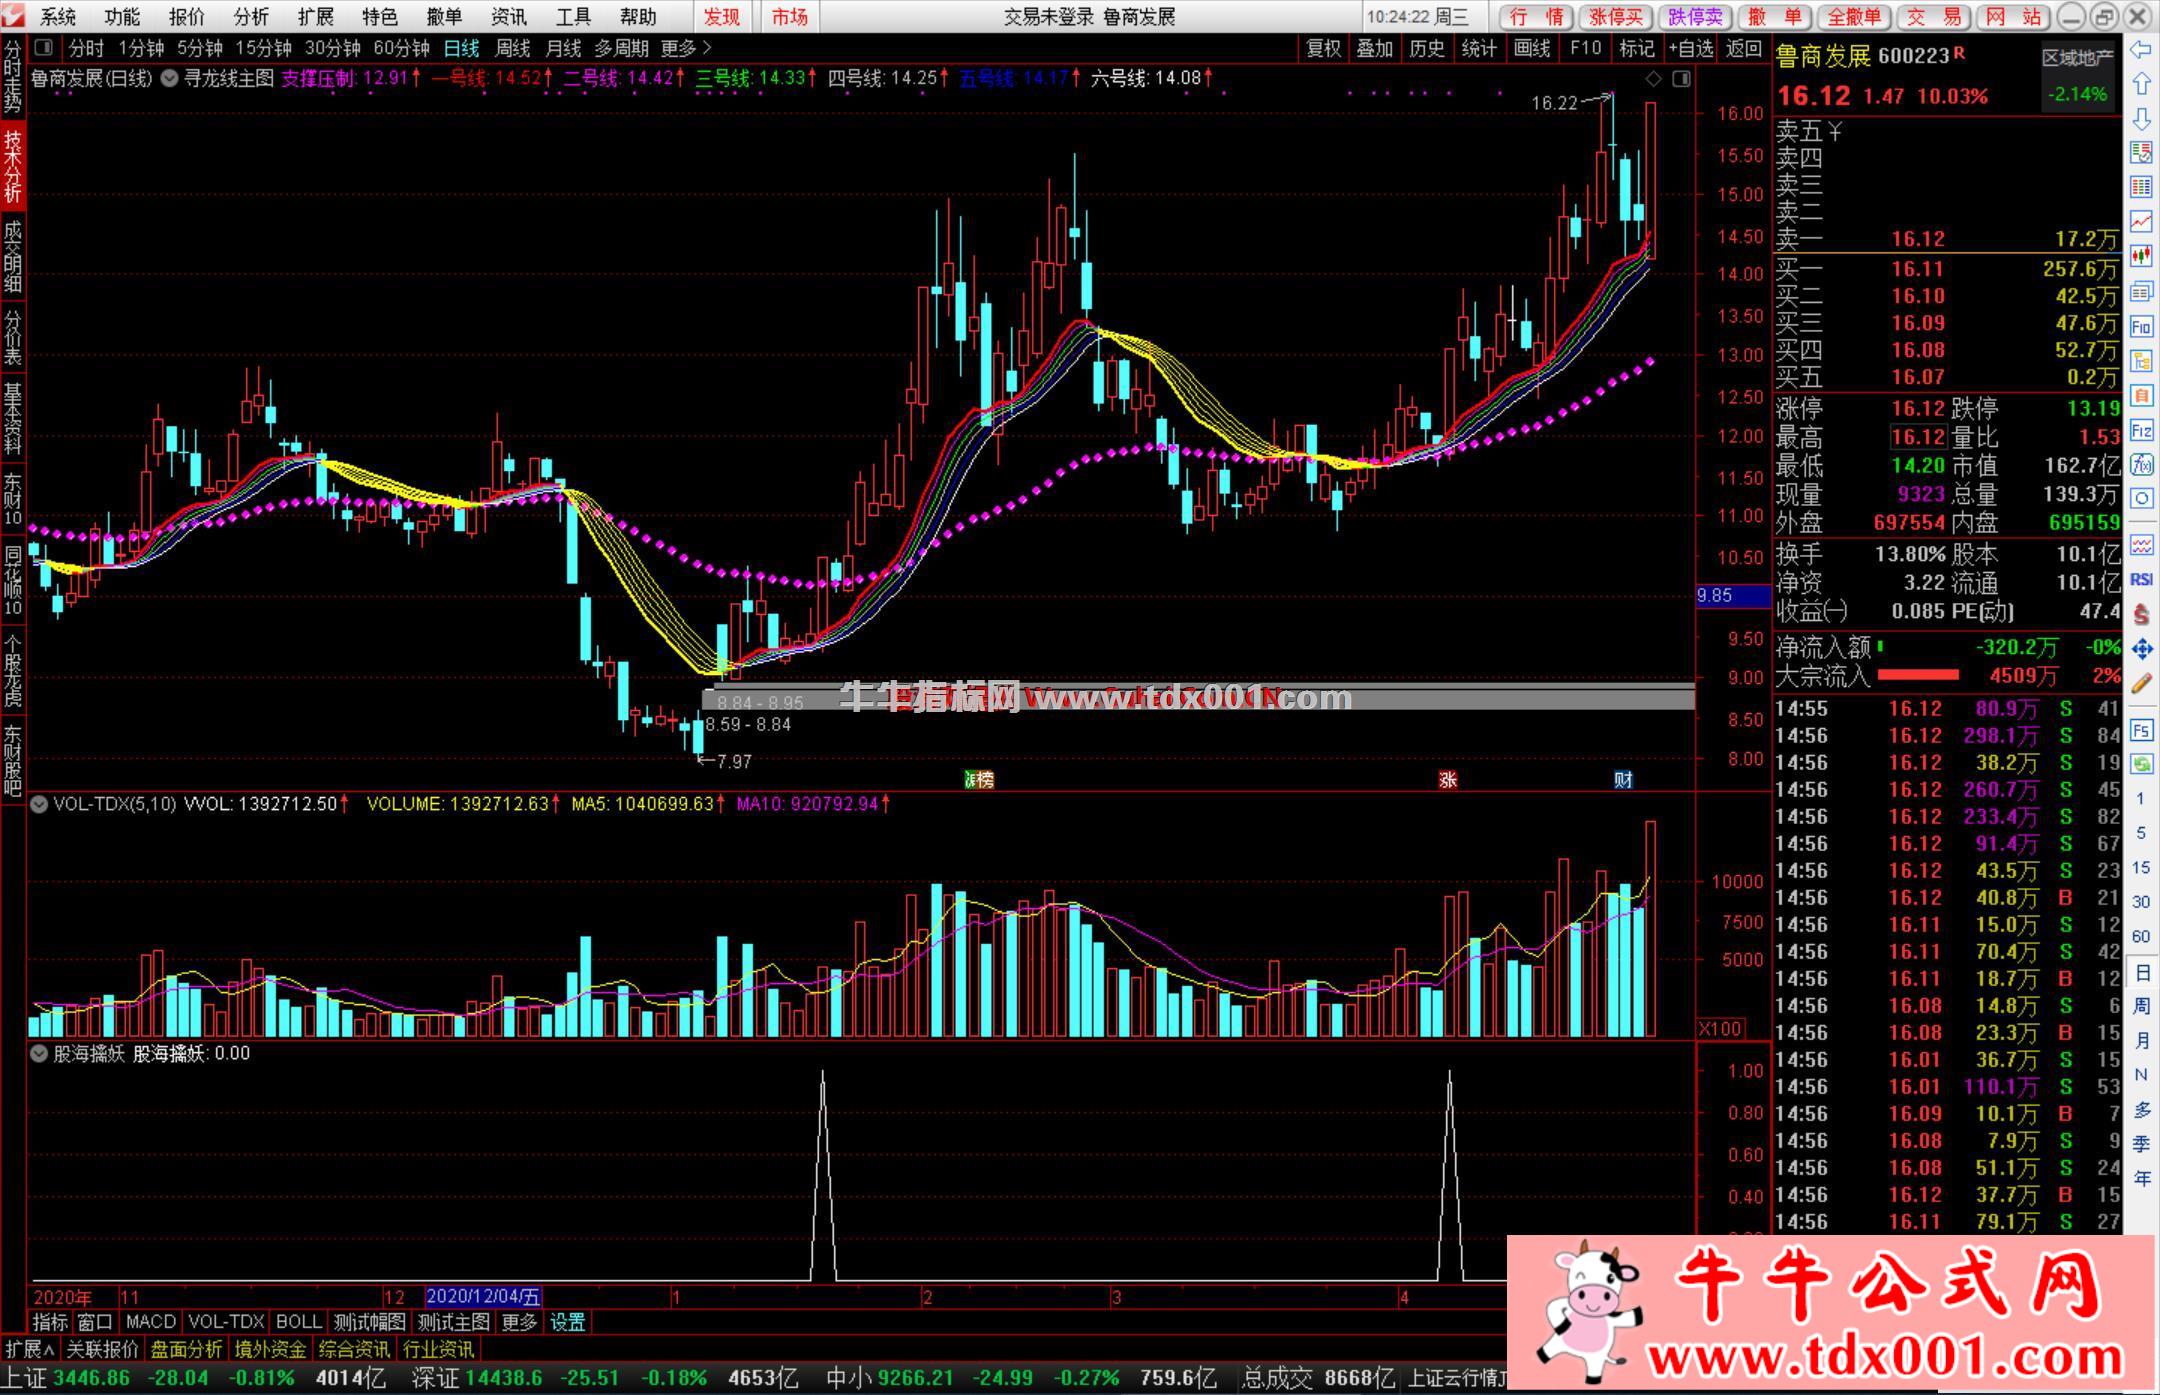This screenshot has height=1395, width=2160.
Task: Open the 分析 menu
Action: point(251,17)
